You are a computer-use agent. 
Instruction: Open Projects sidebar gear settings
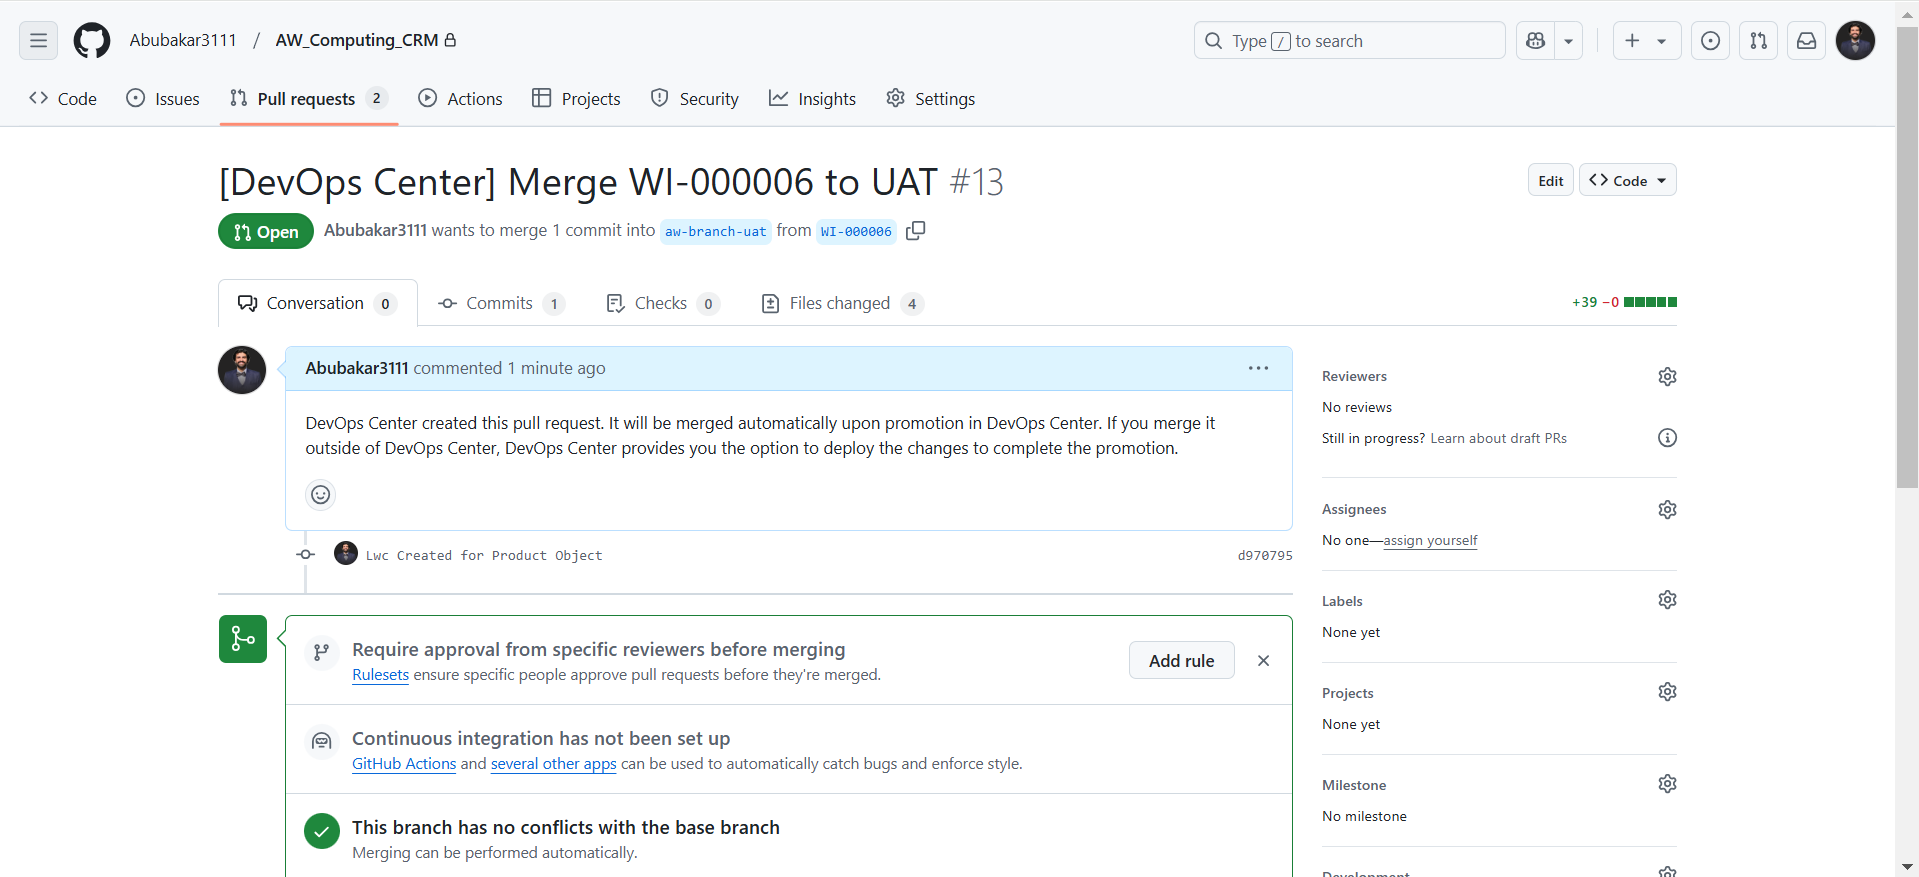pyautogui.click(x=1667, y=692)
